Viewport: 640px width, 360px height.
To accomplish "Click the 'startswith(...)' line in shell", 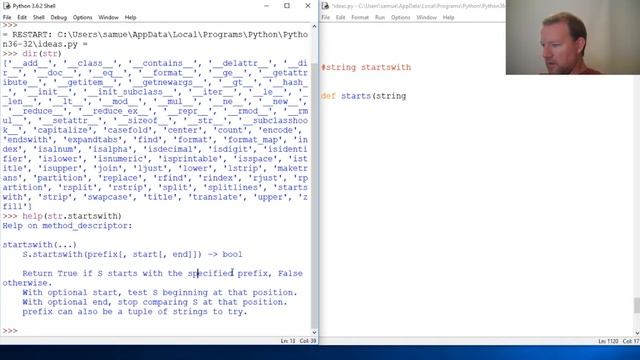I will coord(40,245).
